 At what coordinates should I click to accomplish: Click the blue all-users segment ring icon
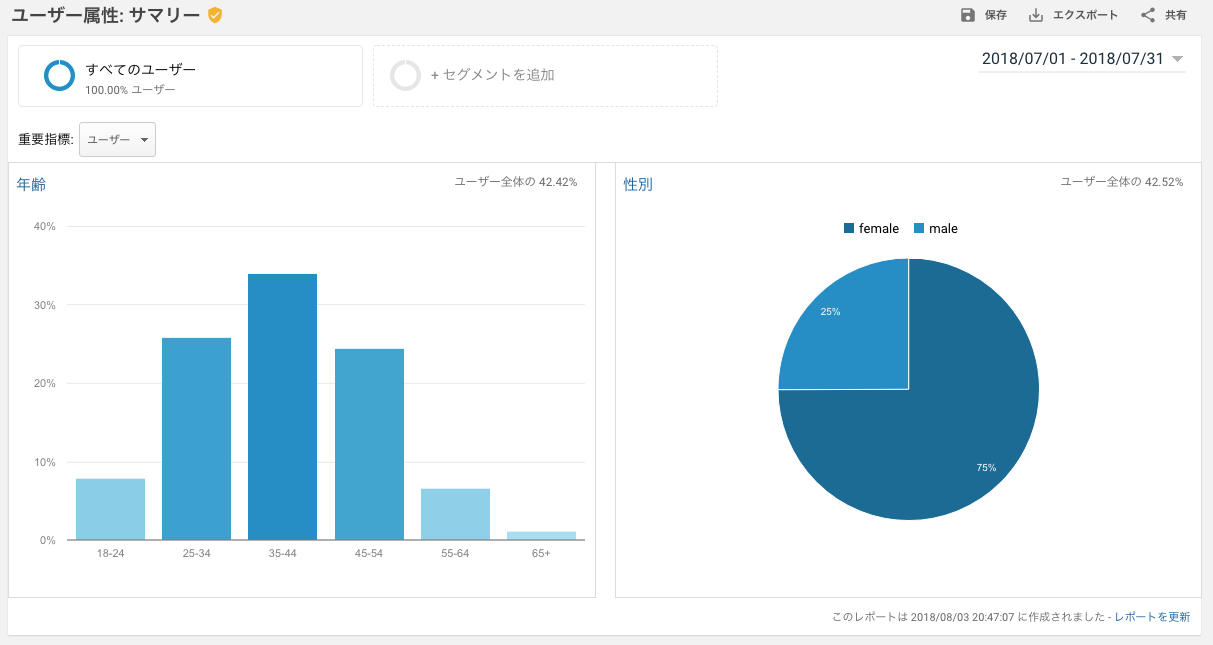[59, 76]
